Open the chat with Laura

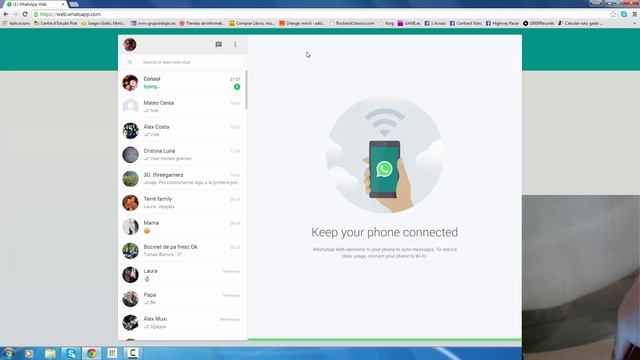[182, 275]
